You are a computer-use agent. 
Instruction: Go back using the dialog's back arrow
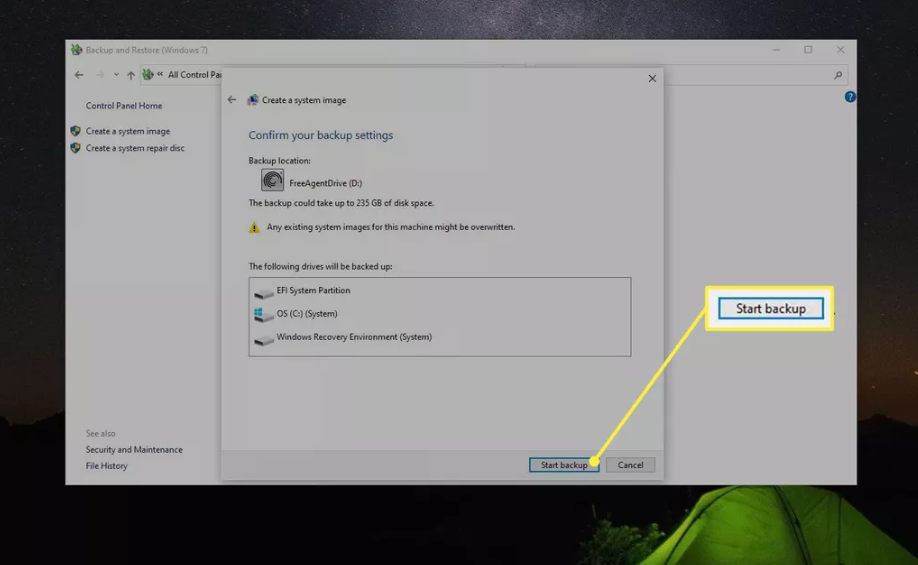(x=232, y=100)
